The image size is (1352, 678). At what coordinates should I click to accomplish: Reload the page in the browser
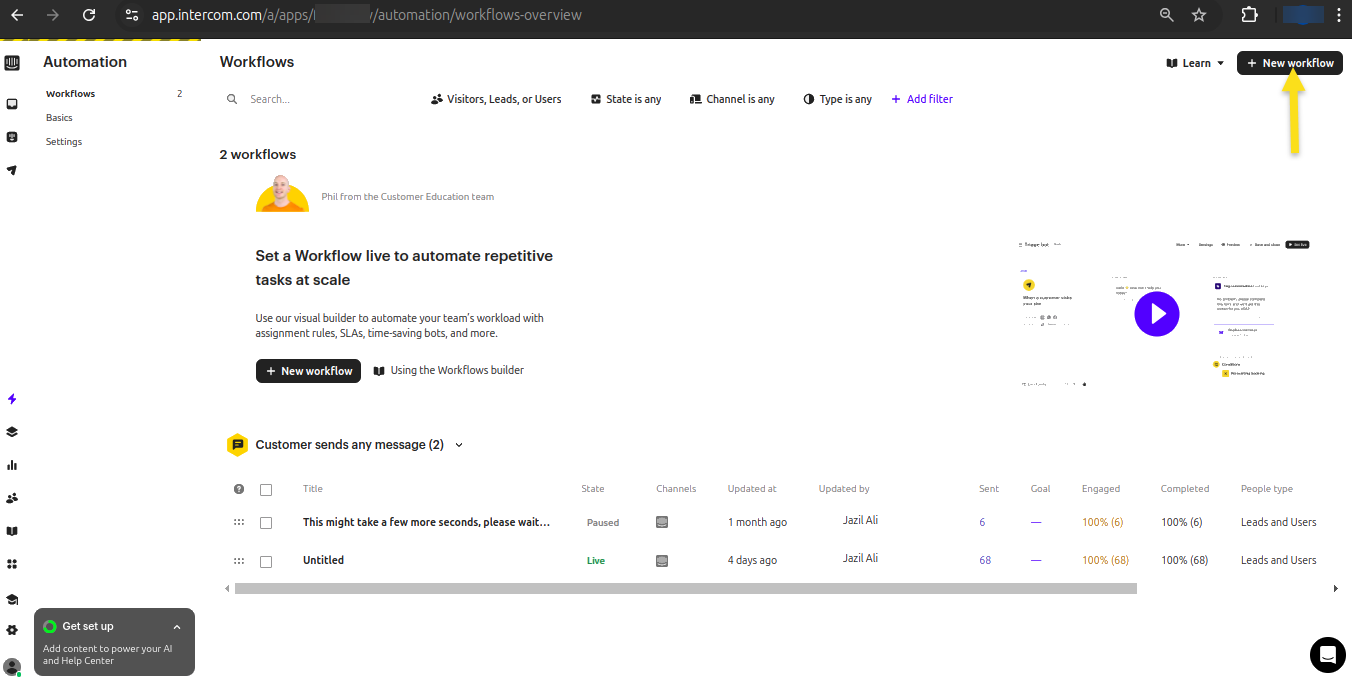(x=89, y=15)
